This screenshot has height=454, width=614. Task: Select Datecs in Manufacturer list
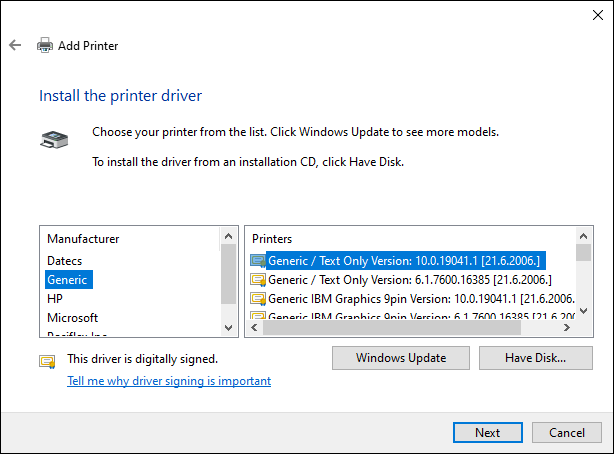point(65,261)
